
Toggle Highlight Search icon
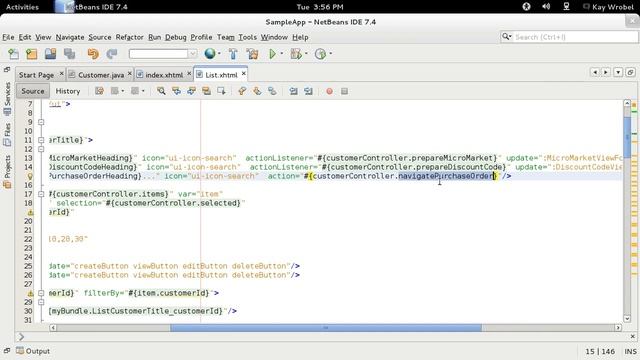point(207,91)
